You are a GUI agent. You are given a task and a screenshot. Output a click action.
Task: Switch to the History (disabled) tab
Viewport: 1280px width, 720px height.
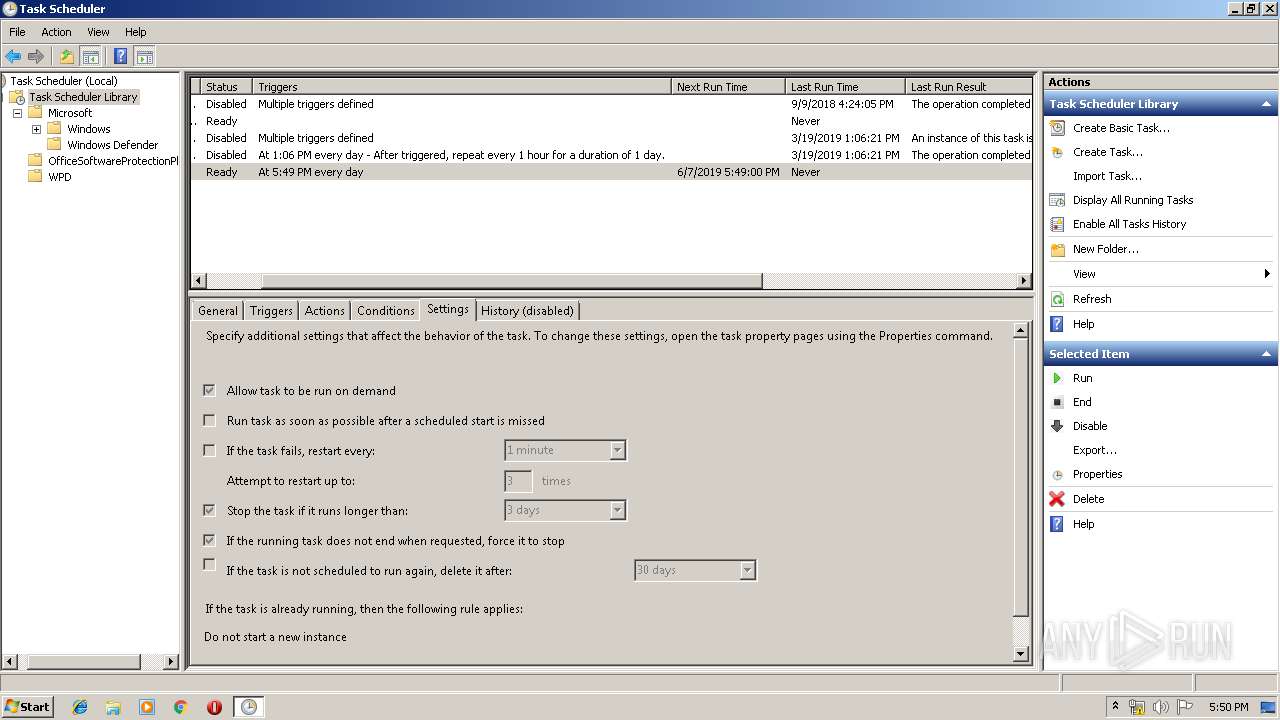528,311
